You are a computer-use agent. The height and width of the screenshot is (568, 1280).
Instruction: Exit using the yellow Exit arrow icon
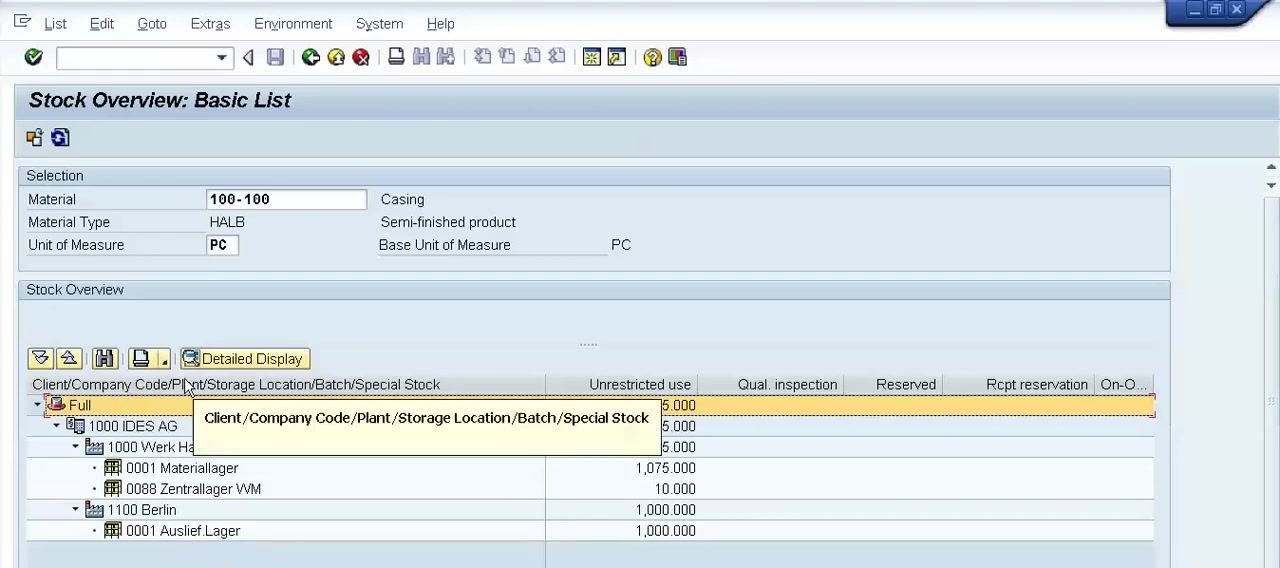pyautogui.click(x=336, y=57)
